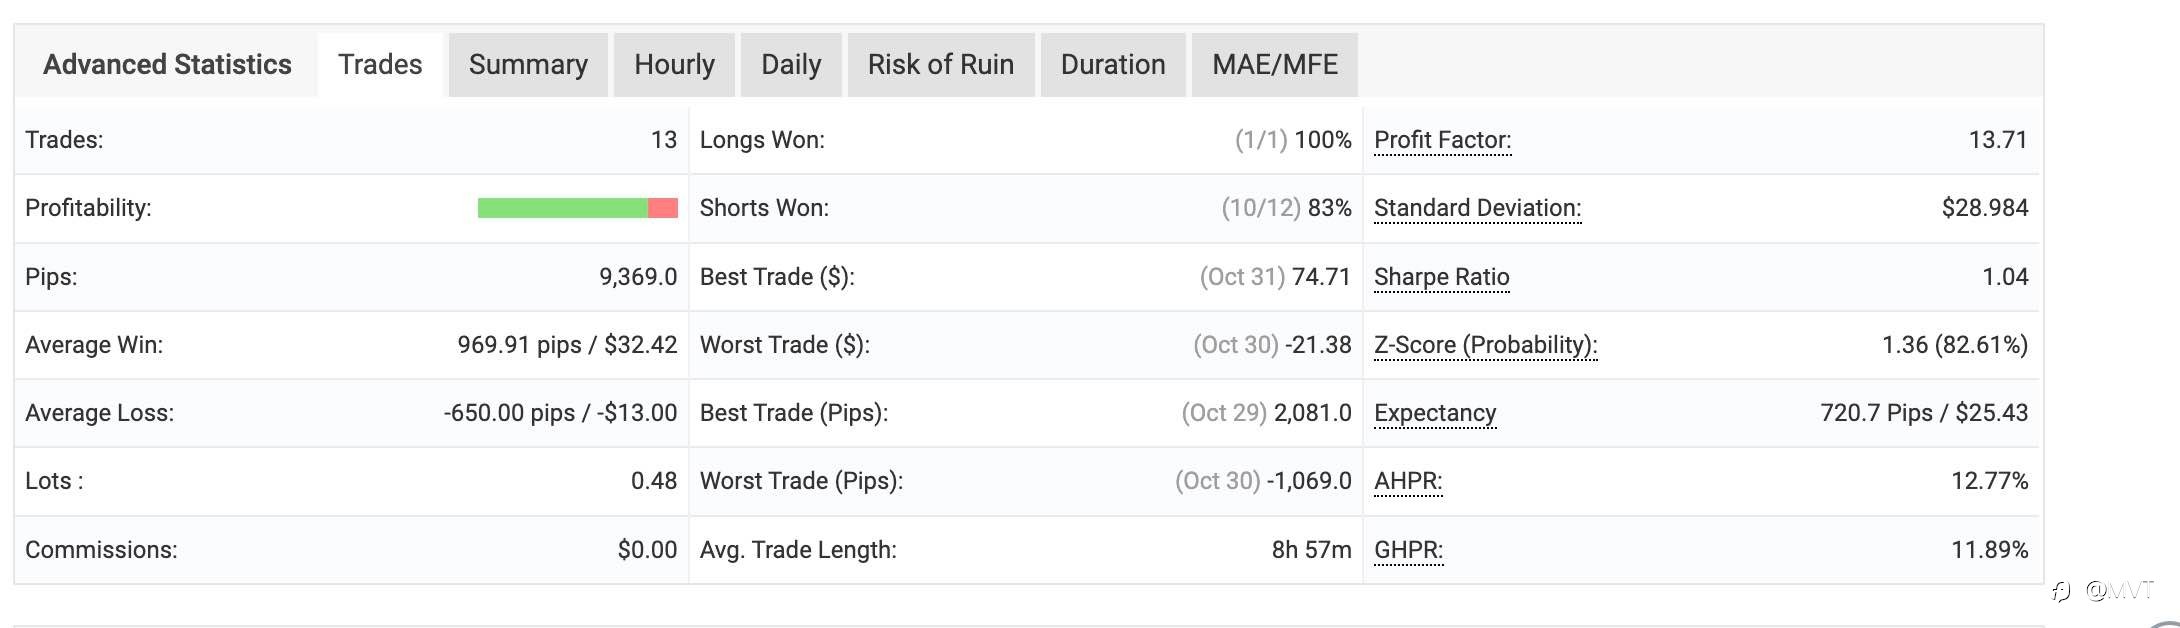Open the Risk of Ruin tab
The width and height of the screenshot is (2180, 628).
(x=940, y=65)
